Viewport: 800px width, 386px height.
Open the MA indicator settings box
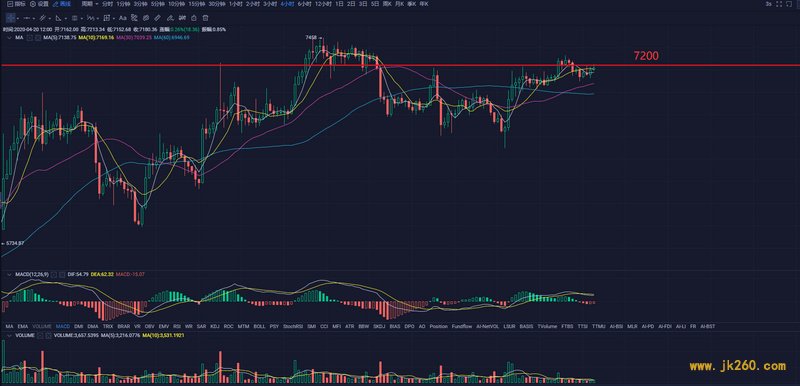(x=38, y=37)
